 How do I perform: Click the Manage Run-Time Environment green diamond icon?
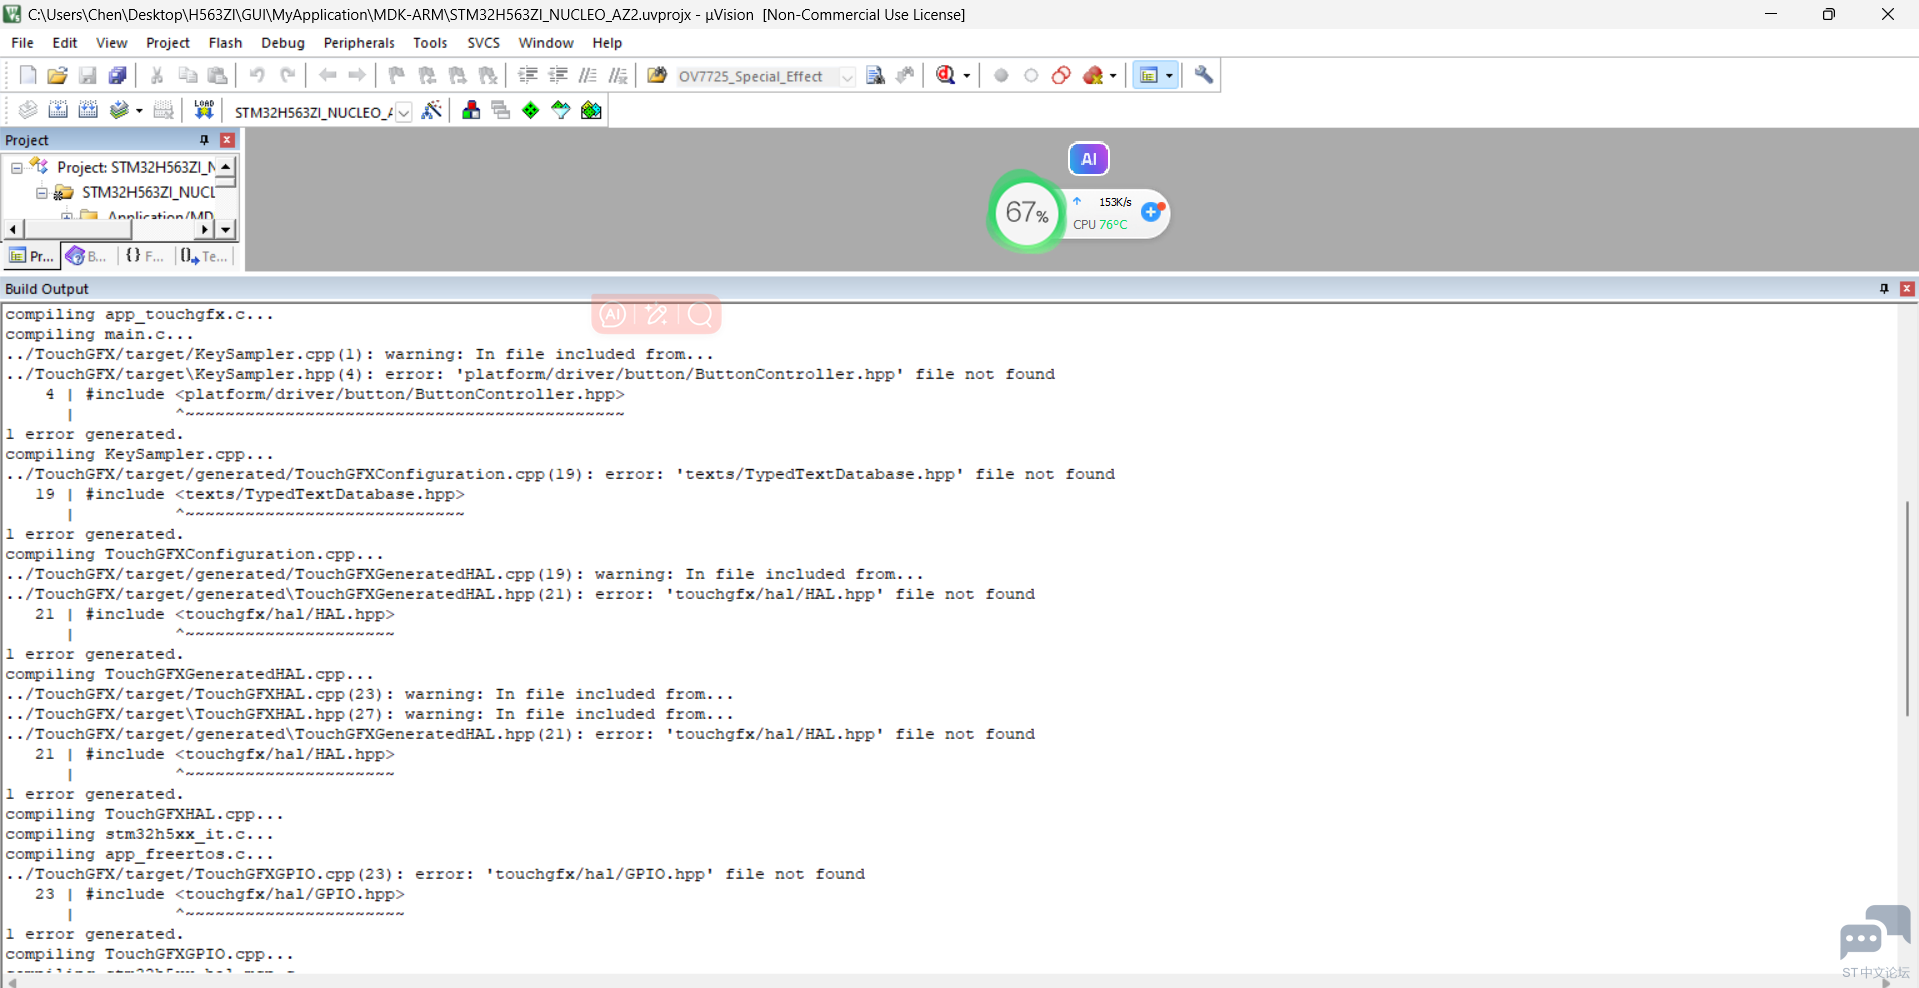tap(531, 110)
